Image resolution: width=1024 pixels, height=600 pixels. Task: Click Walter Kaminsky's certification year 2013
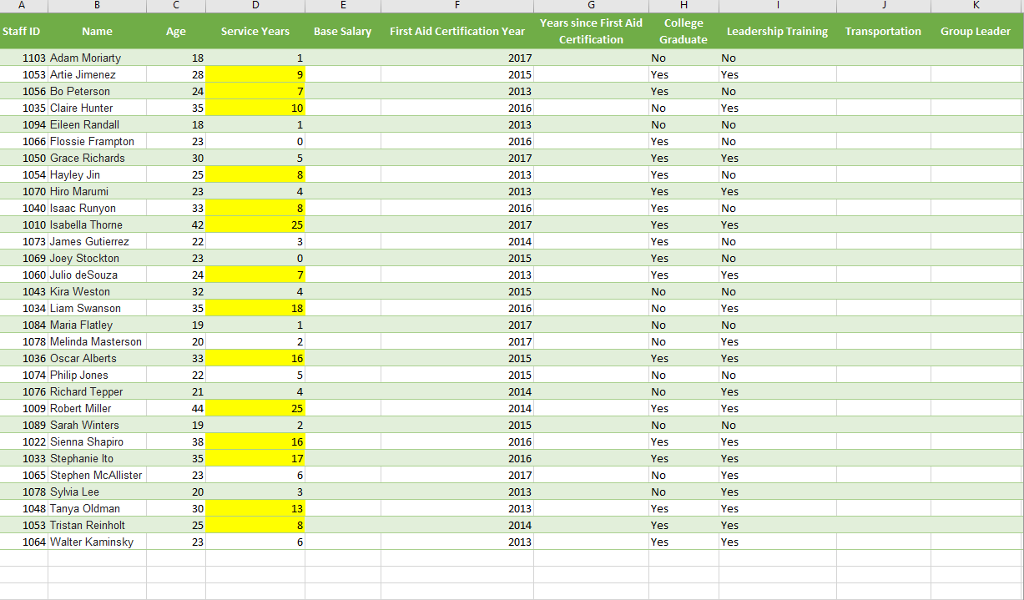pyautogui.click(x=457, y=542)
